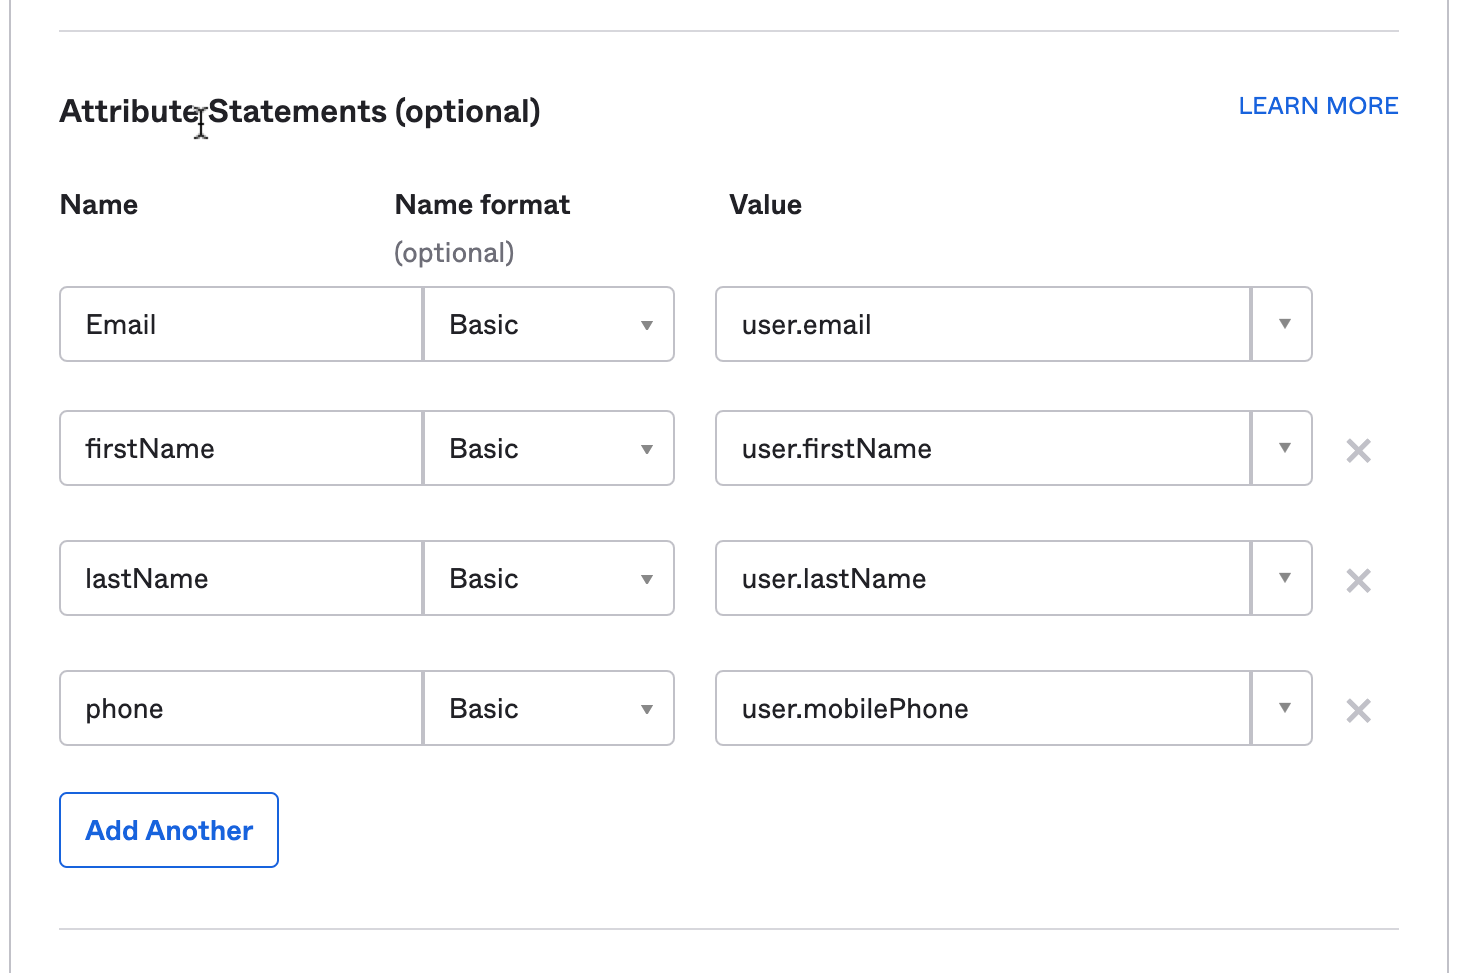Focus the user.firstName value text field
1459x973 pixels.
pyautogui.click(x=983, y=448)
